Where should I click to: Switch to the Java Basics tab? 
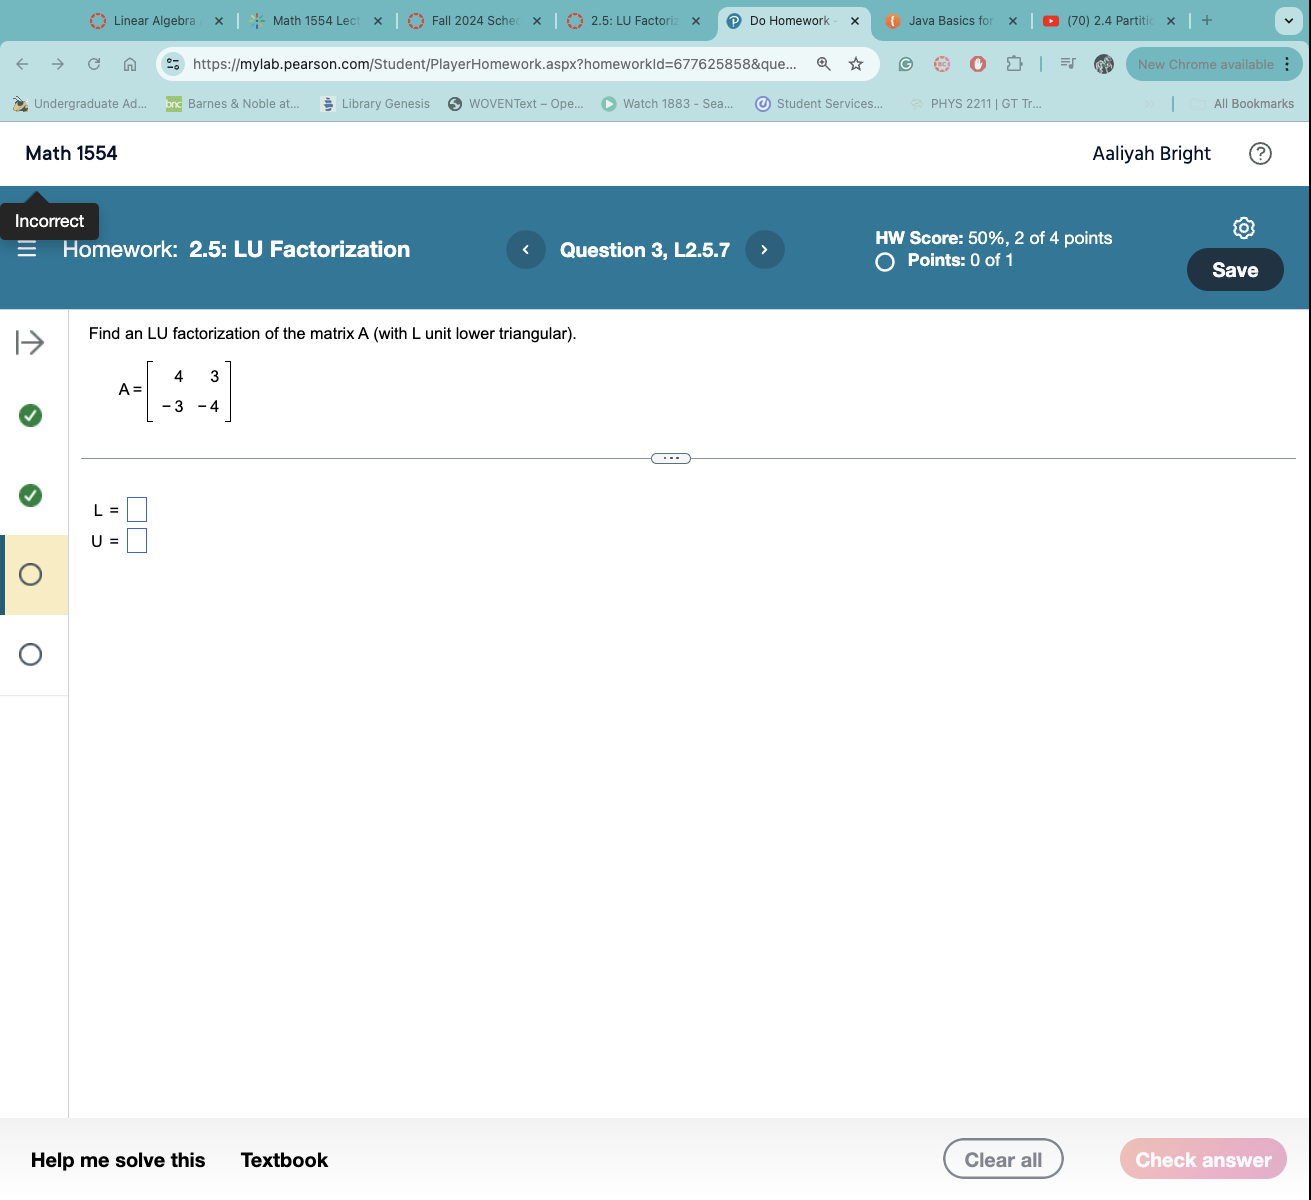[950, 20]
